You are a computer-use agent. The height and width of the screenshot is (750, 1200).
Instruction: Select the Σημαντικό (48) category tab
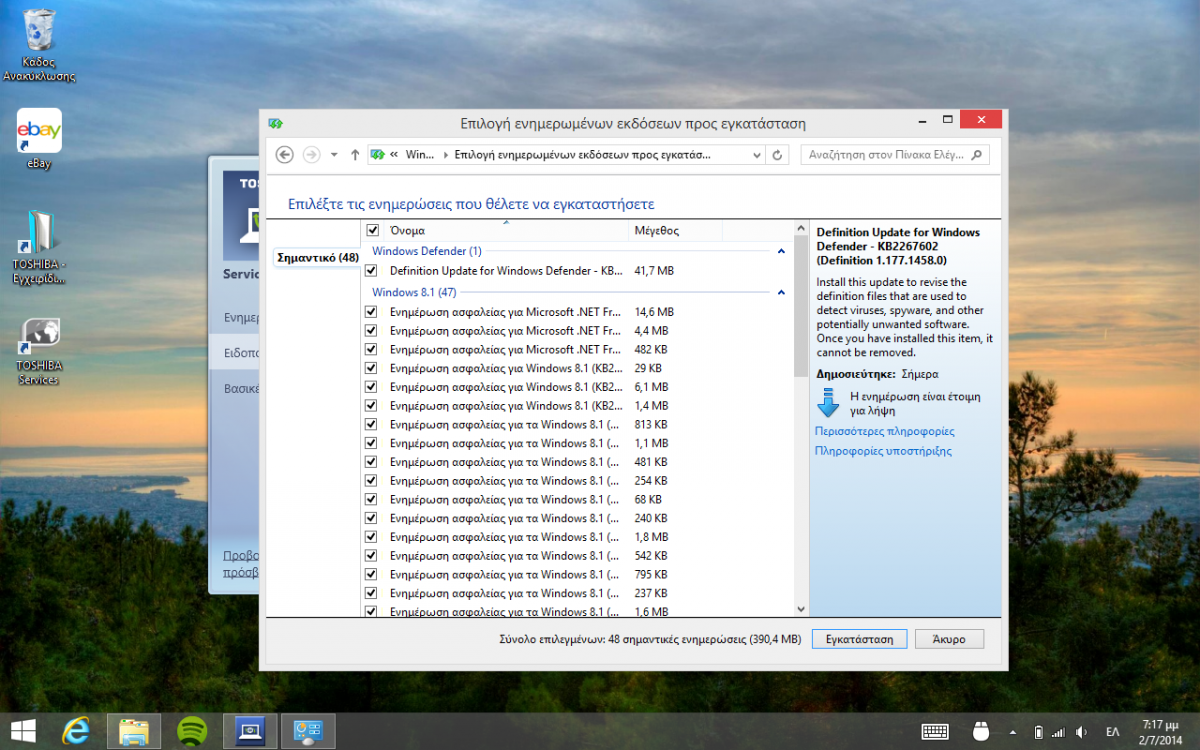[x=317, y=257]
